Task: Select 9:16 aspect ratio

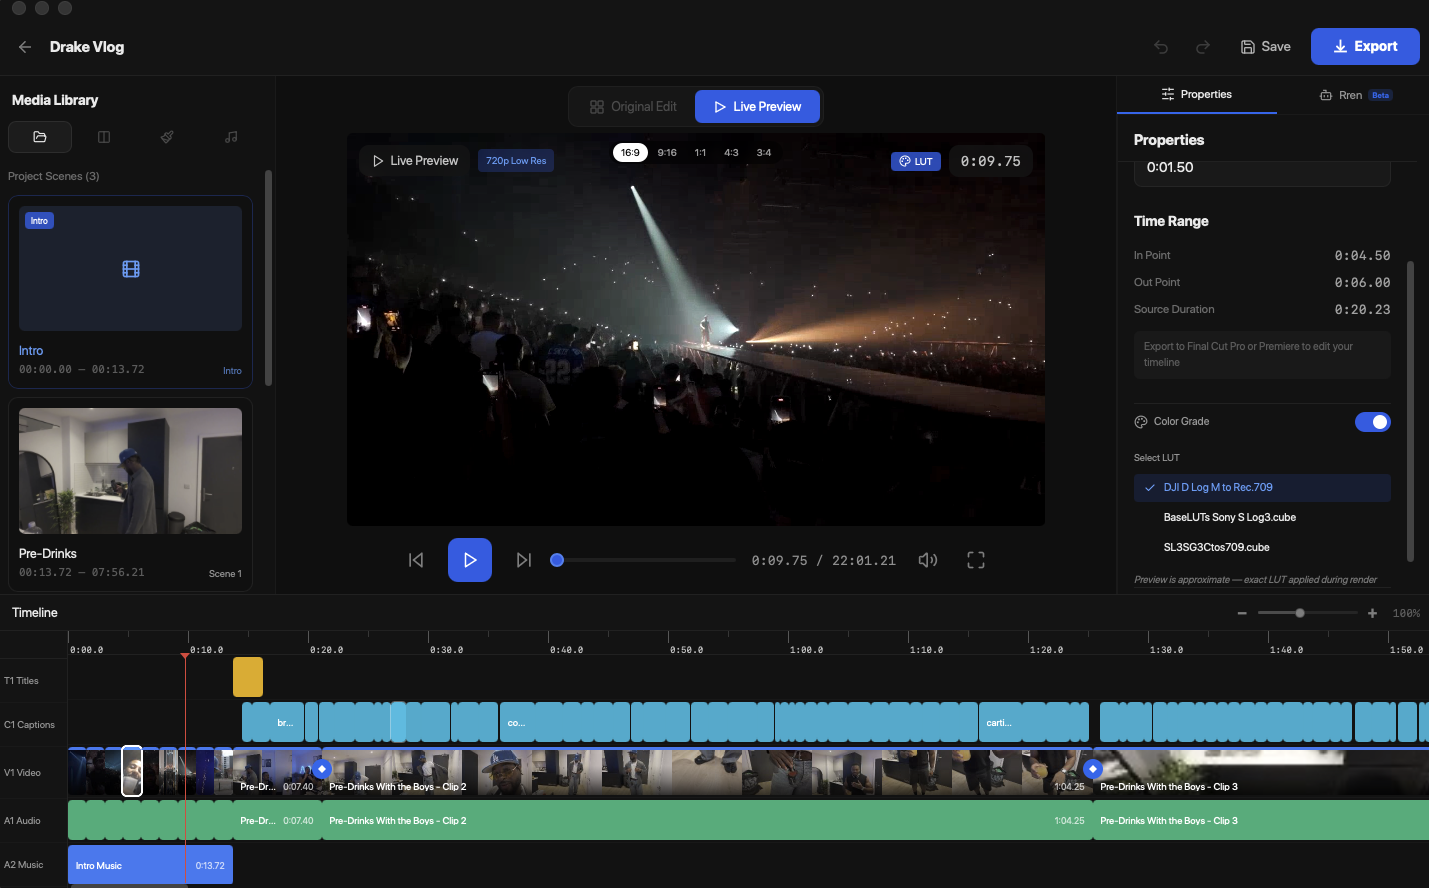Action: (667, 153)
